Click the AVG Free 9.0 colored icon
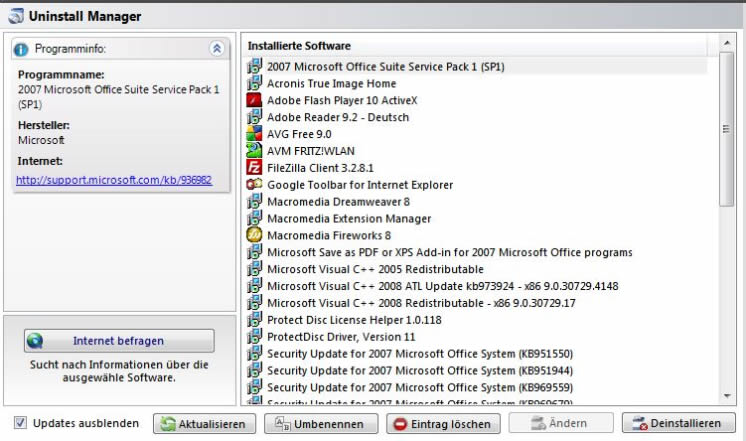Image resolution: width=746 pixels, height=441 pixels. 255,134
